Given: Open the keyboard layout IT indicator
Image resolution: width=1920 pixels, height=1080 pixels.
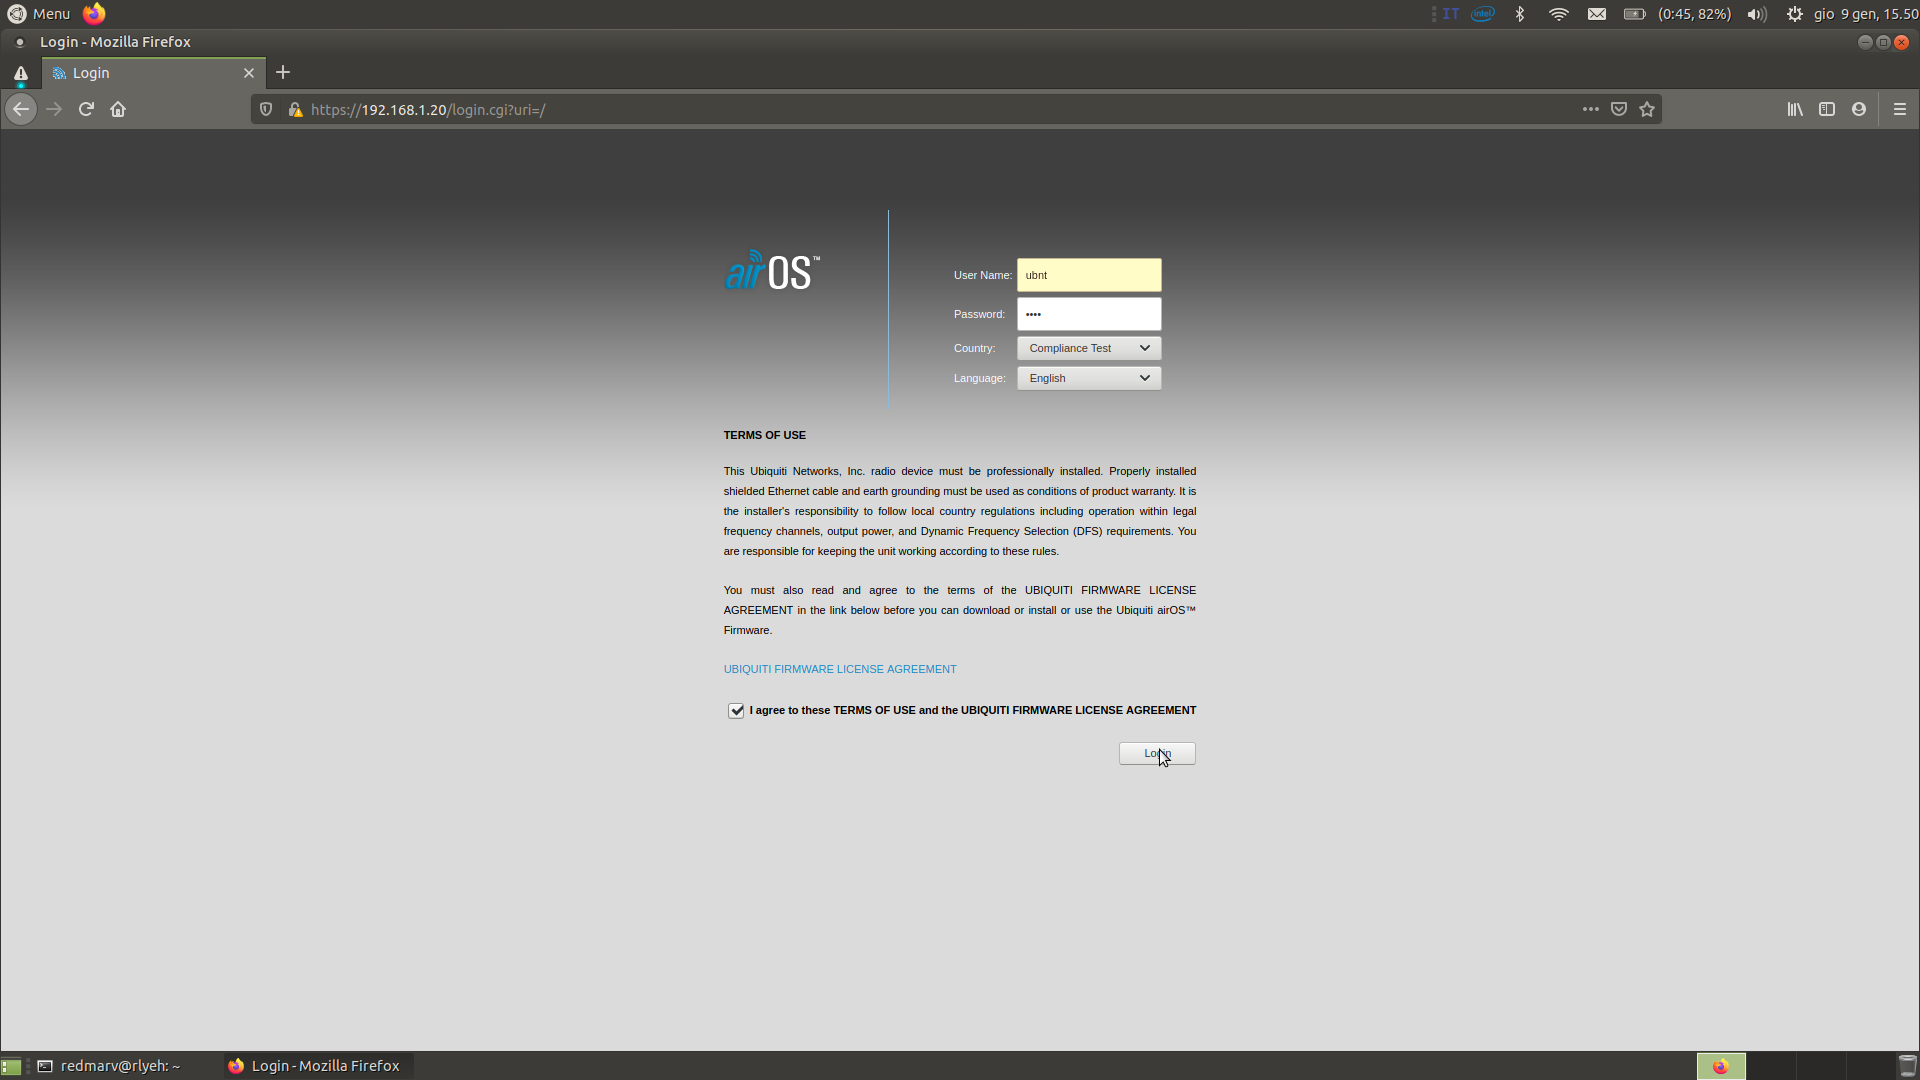Looking at the screenshot, I should 1450,14.
